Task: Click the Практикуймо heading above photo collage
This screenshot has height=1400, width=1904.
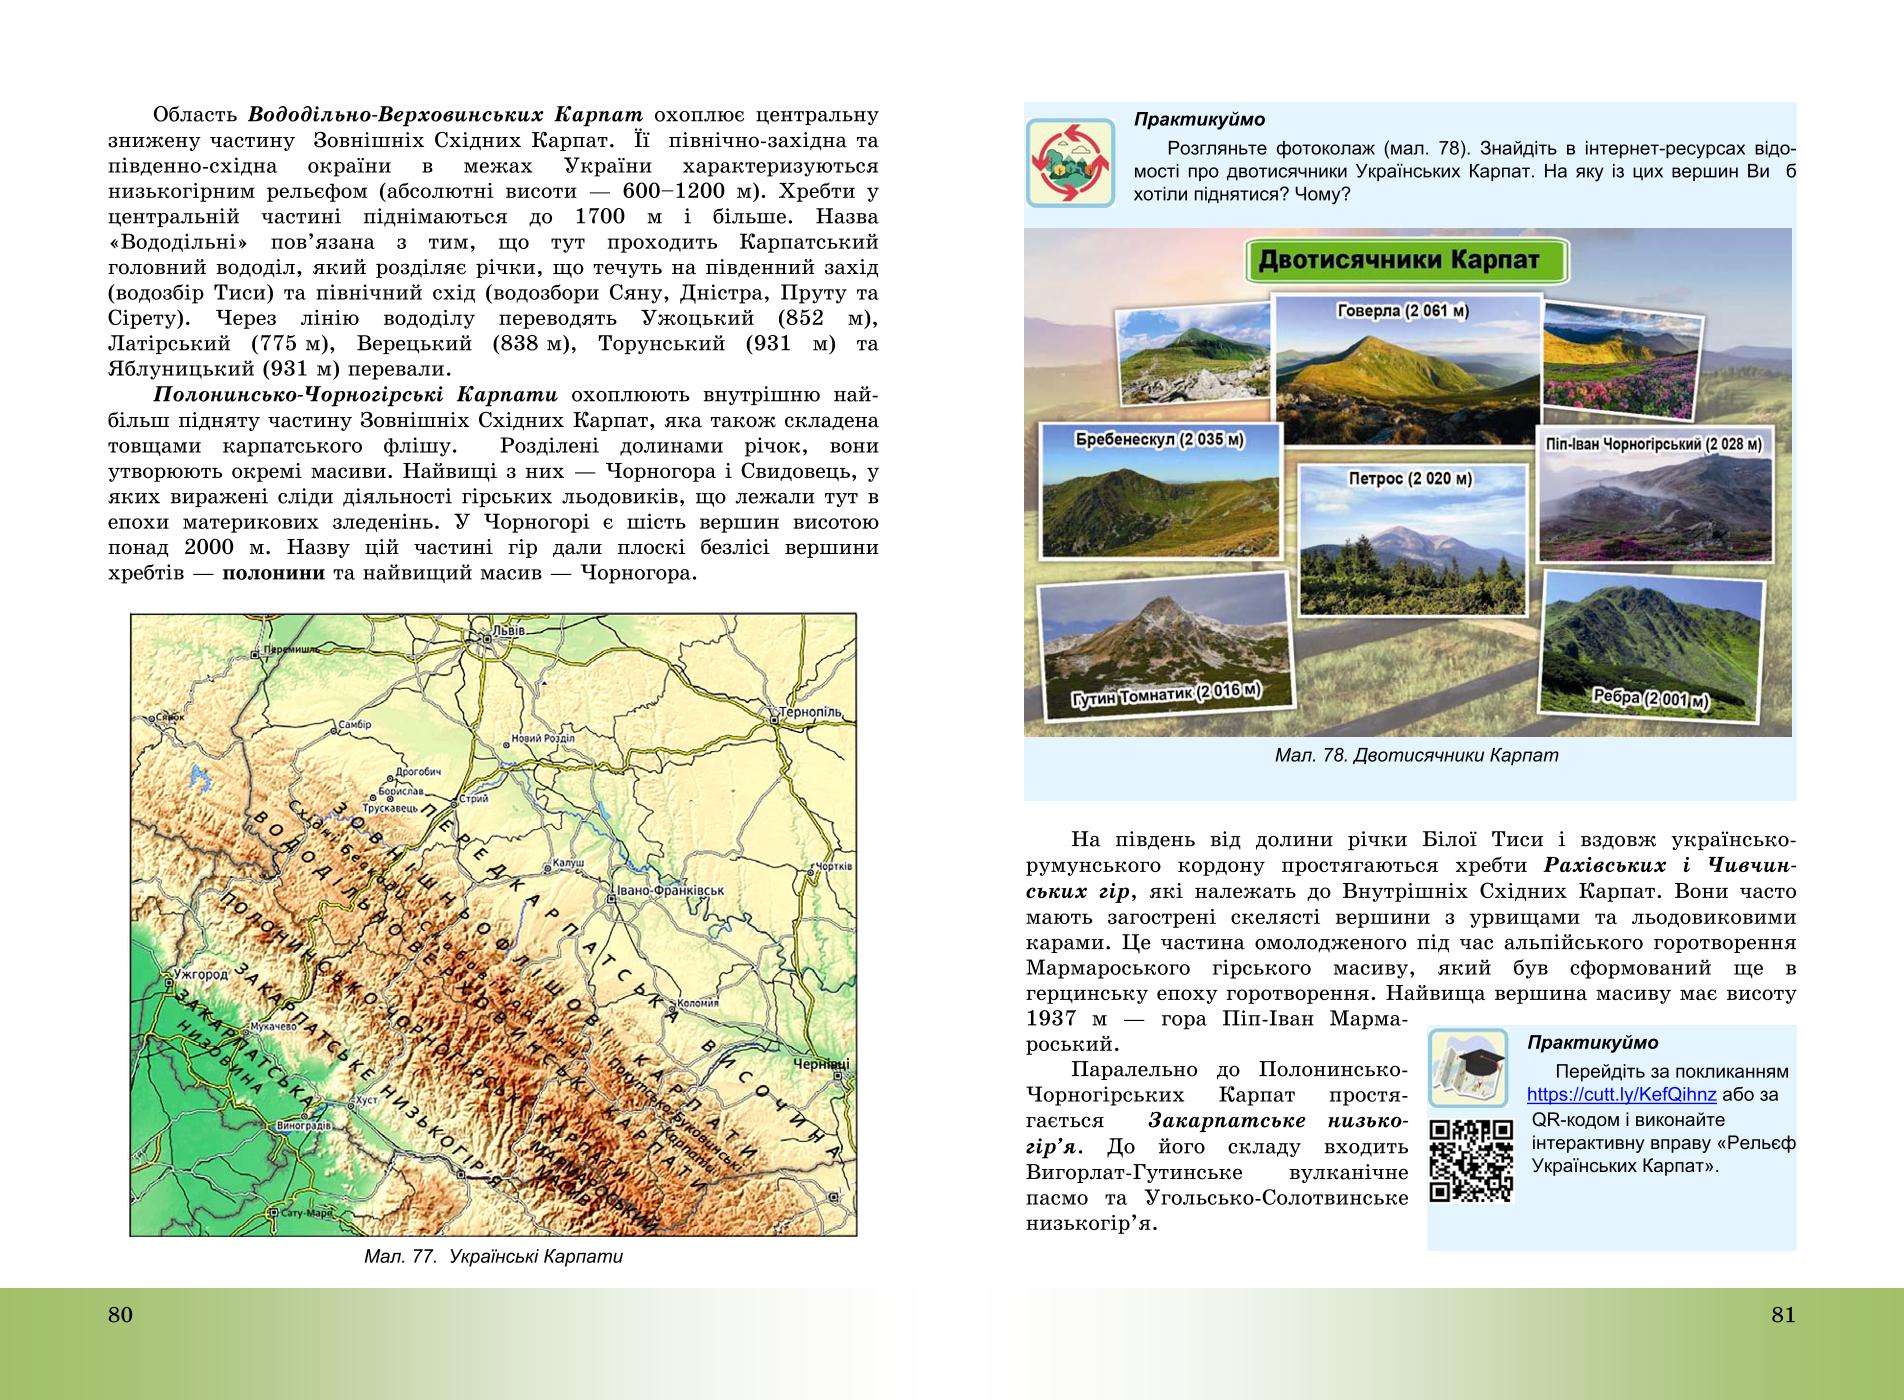Action: pyautogui.click(x=1199, y=120)
